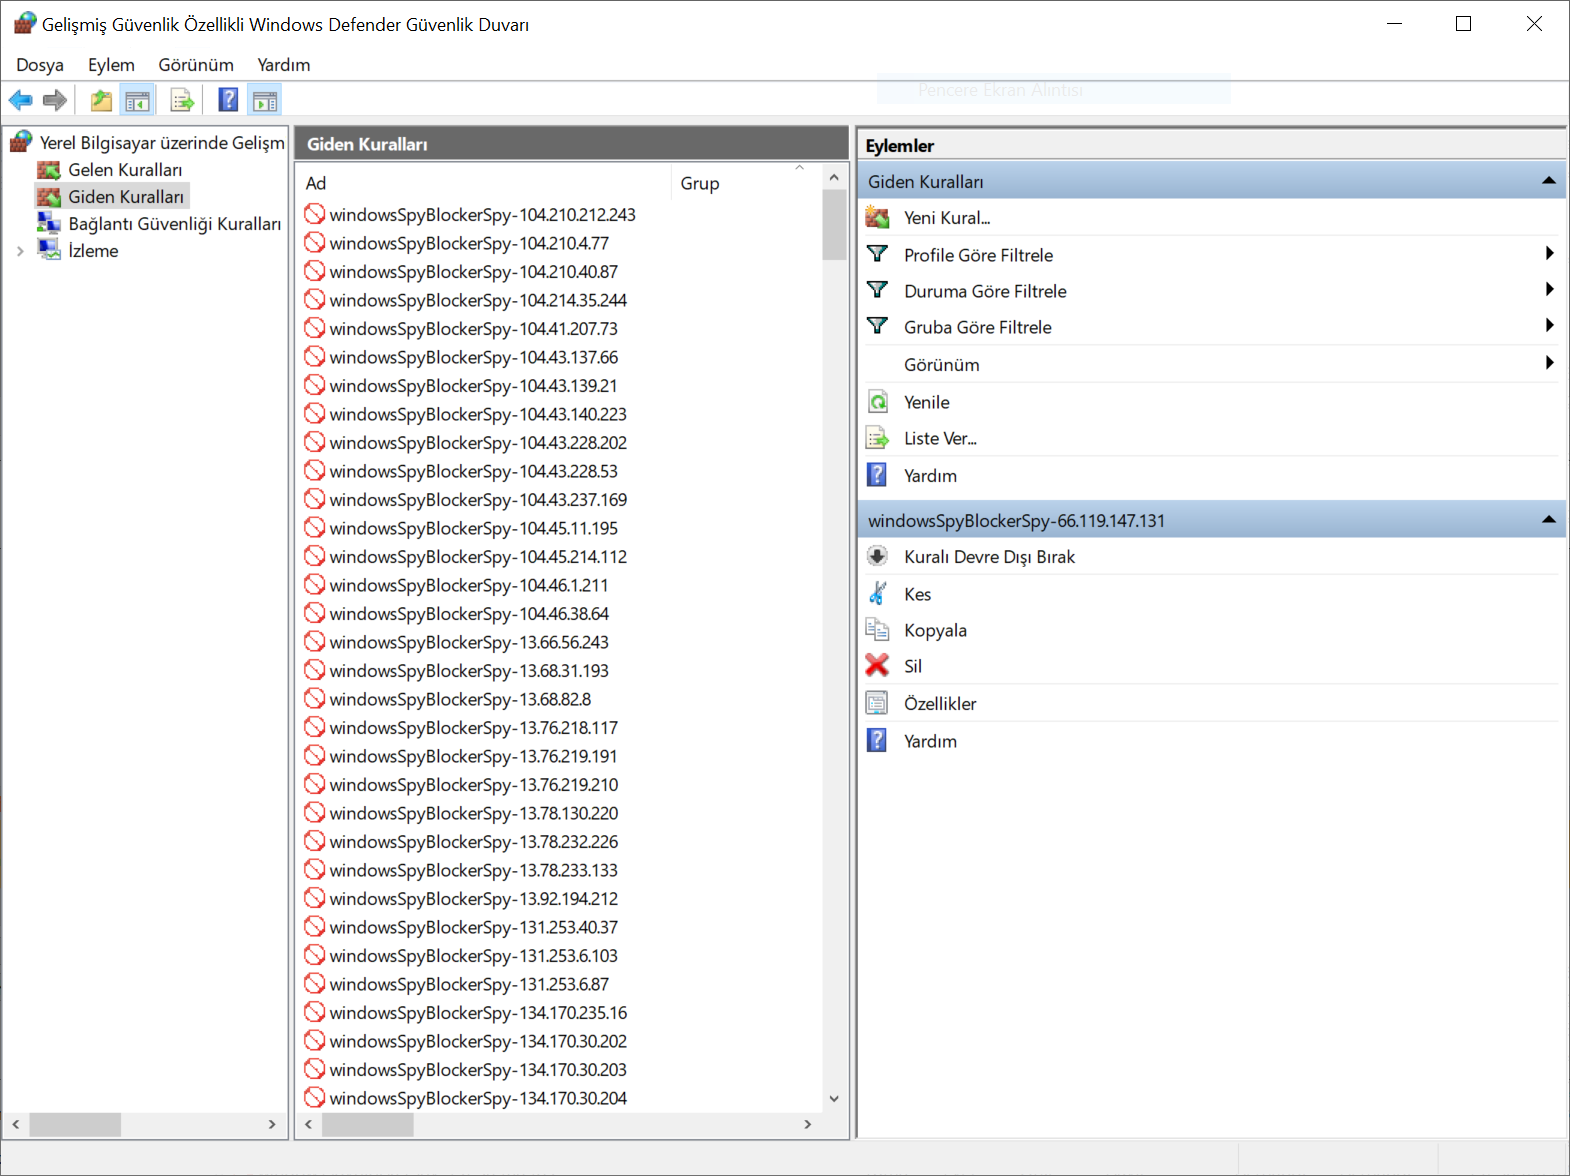Click the Export List toolbar icon
1570x1176 pixels.
pos(182,100)
